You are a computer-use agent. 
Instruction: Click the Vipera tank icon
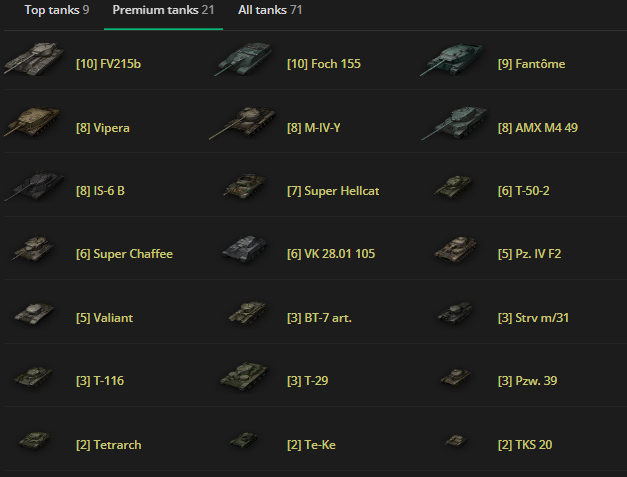pos(33,122)
